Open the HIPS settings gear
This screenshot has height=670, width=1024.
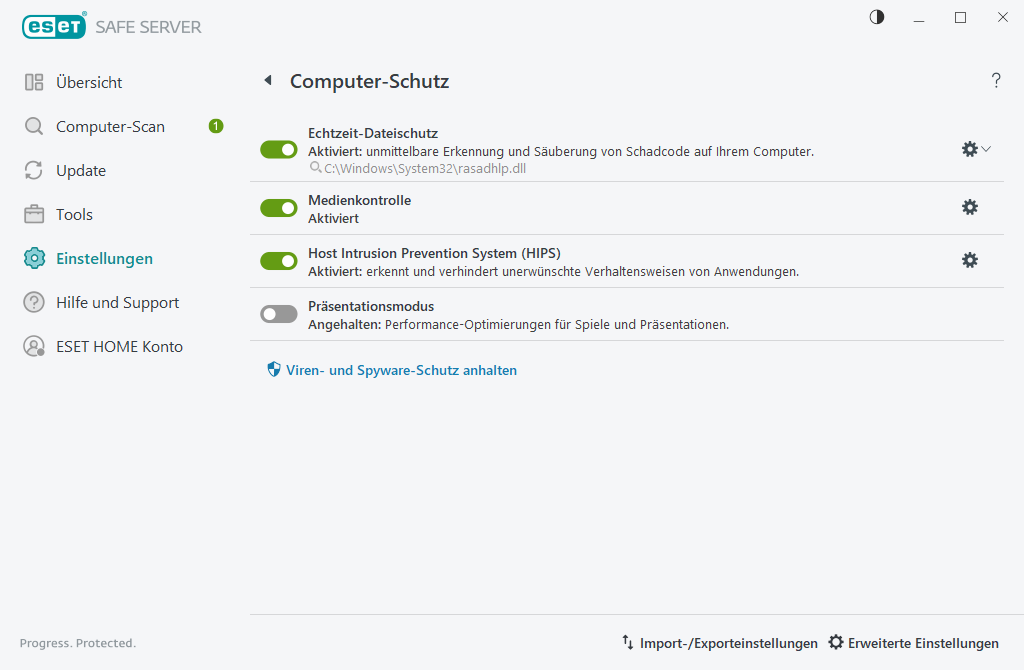tap(969, 260)
